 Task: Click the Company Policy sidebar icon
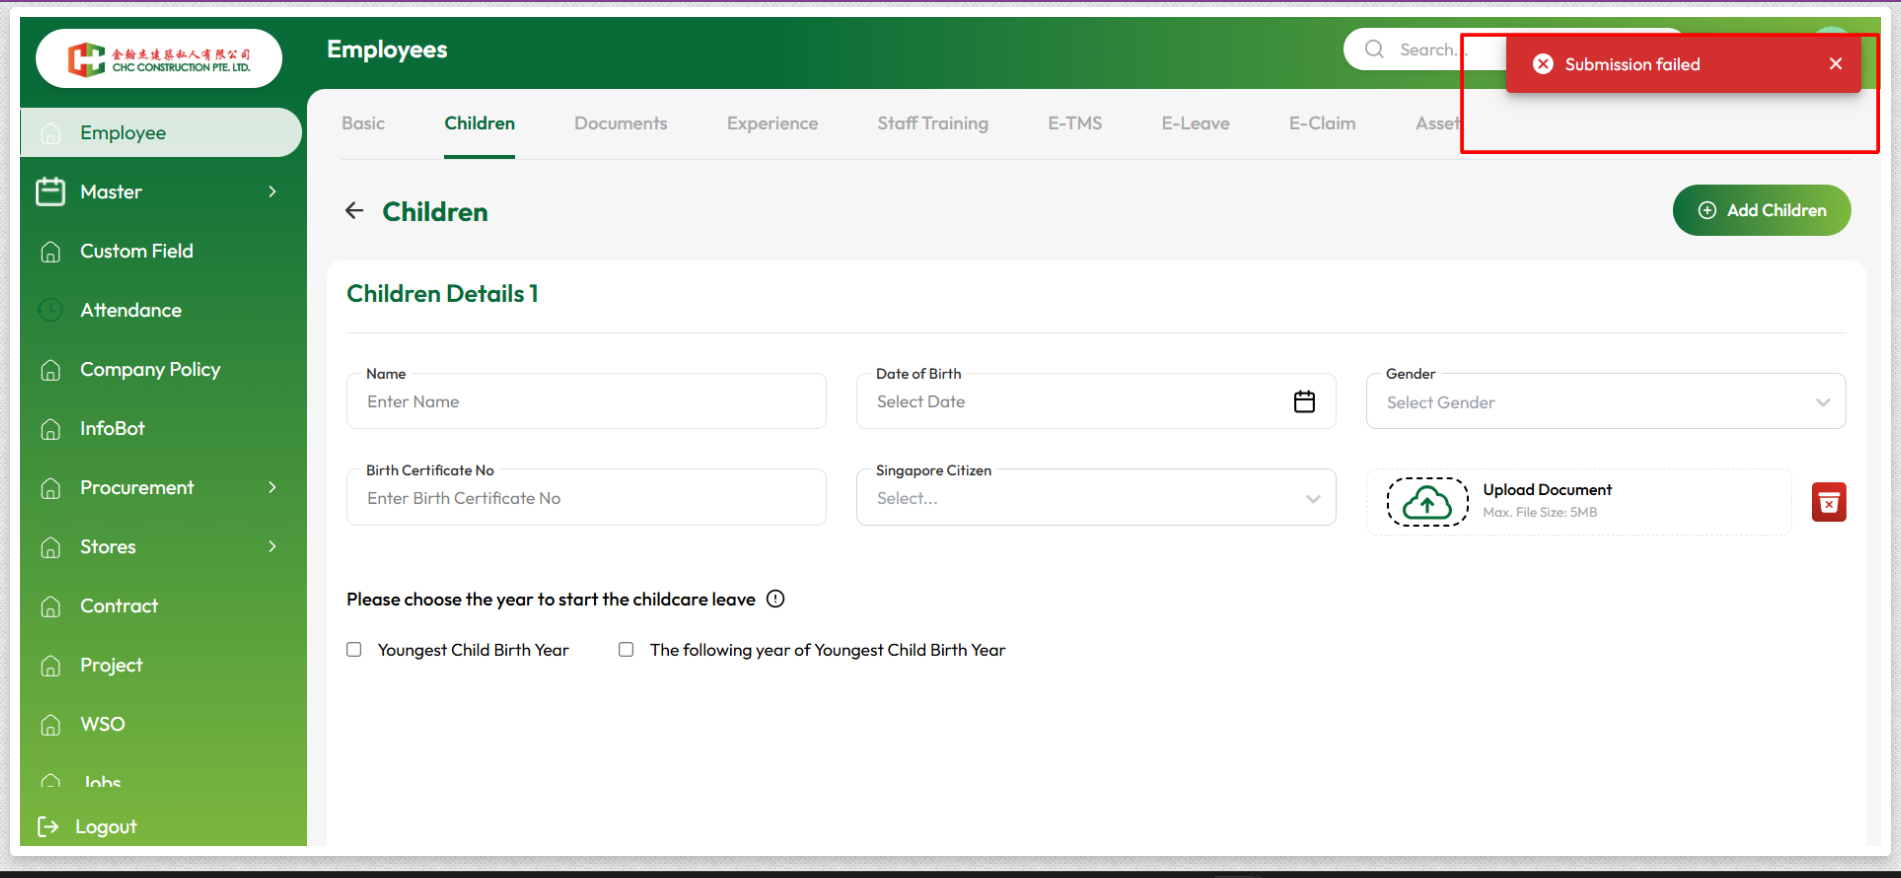pyautogui.click(x=51, y=370)
